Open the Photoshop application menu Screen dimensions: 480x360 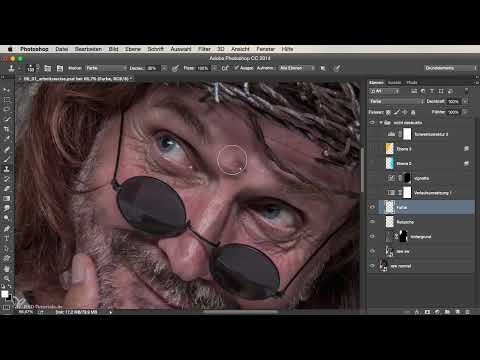click(x=34, y=49)
